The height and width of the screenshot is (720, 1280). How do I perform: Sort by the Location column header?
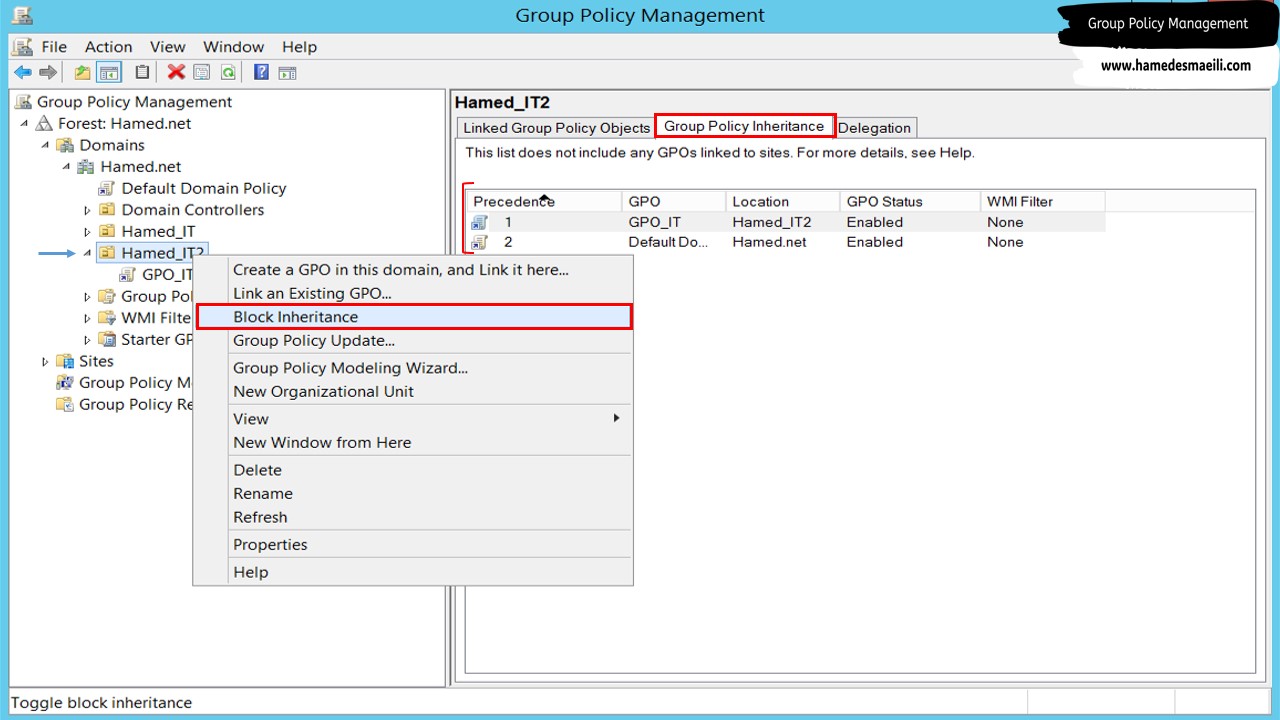[782, 201]
